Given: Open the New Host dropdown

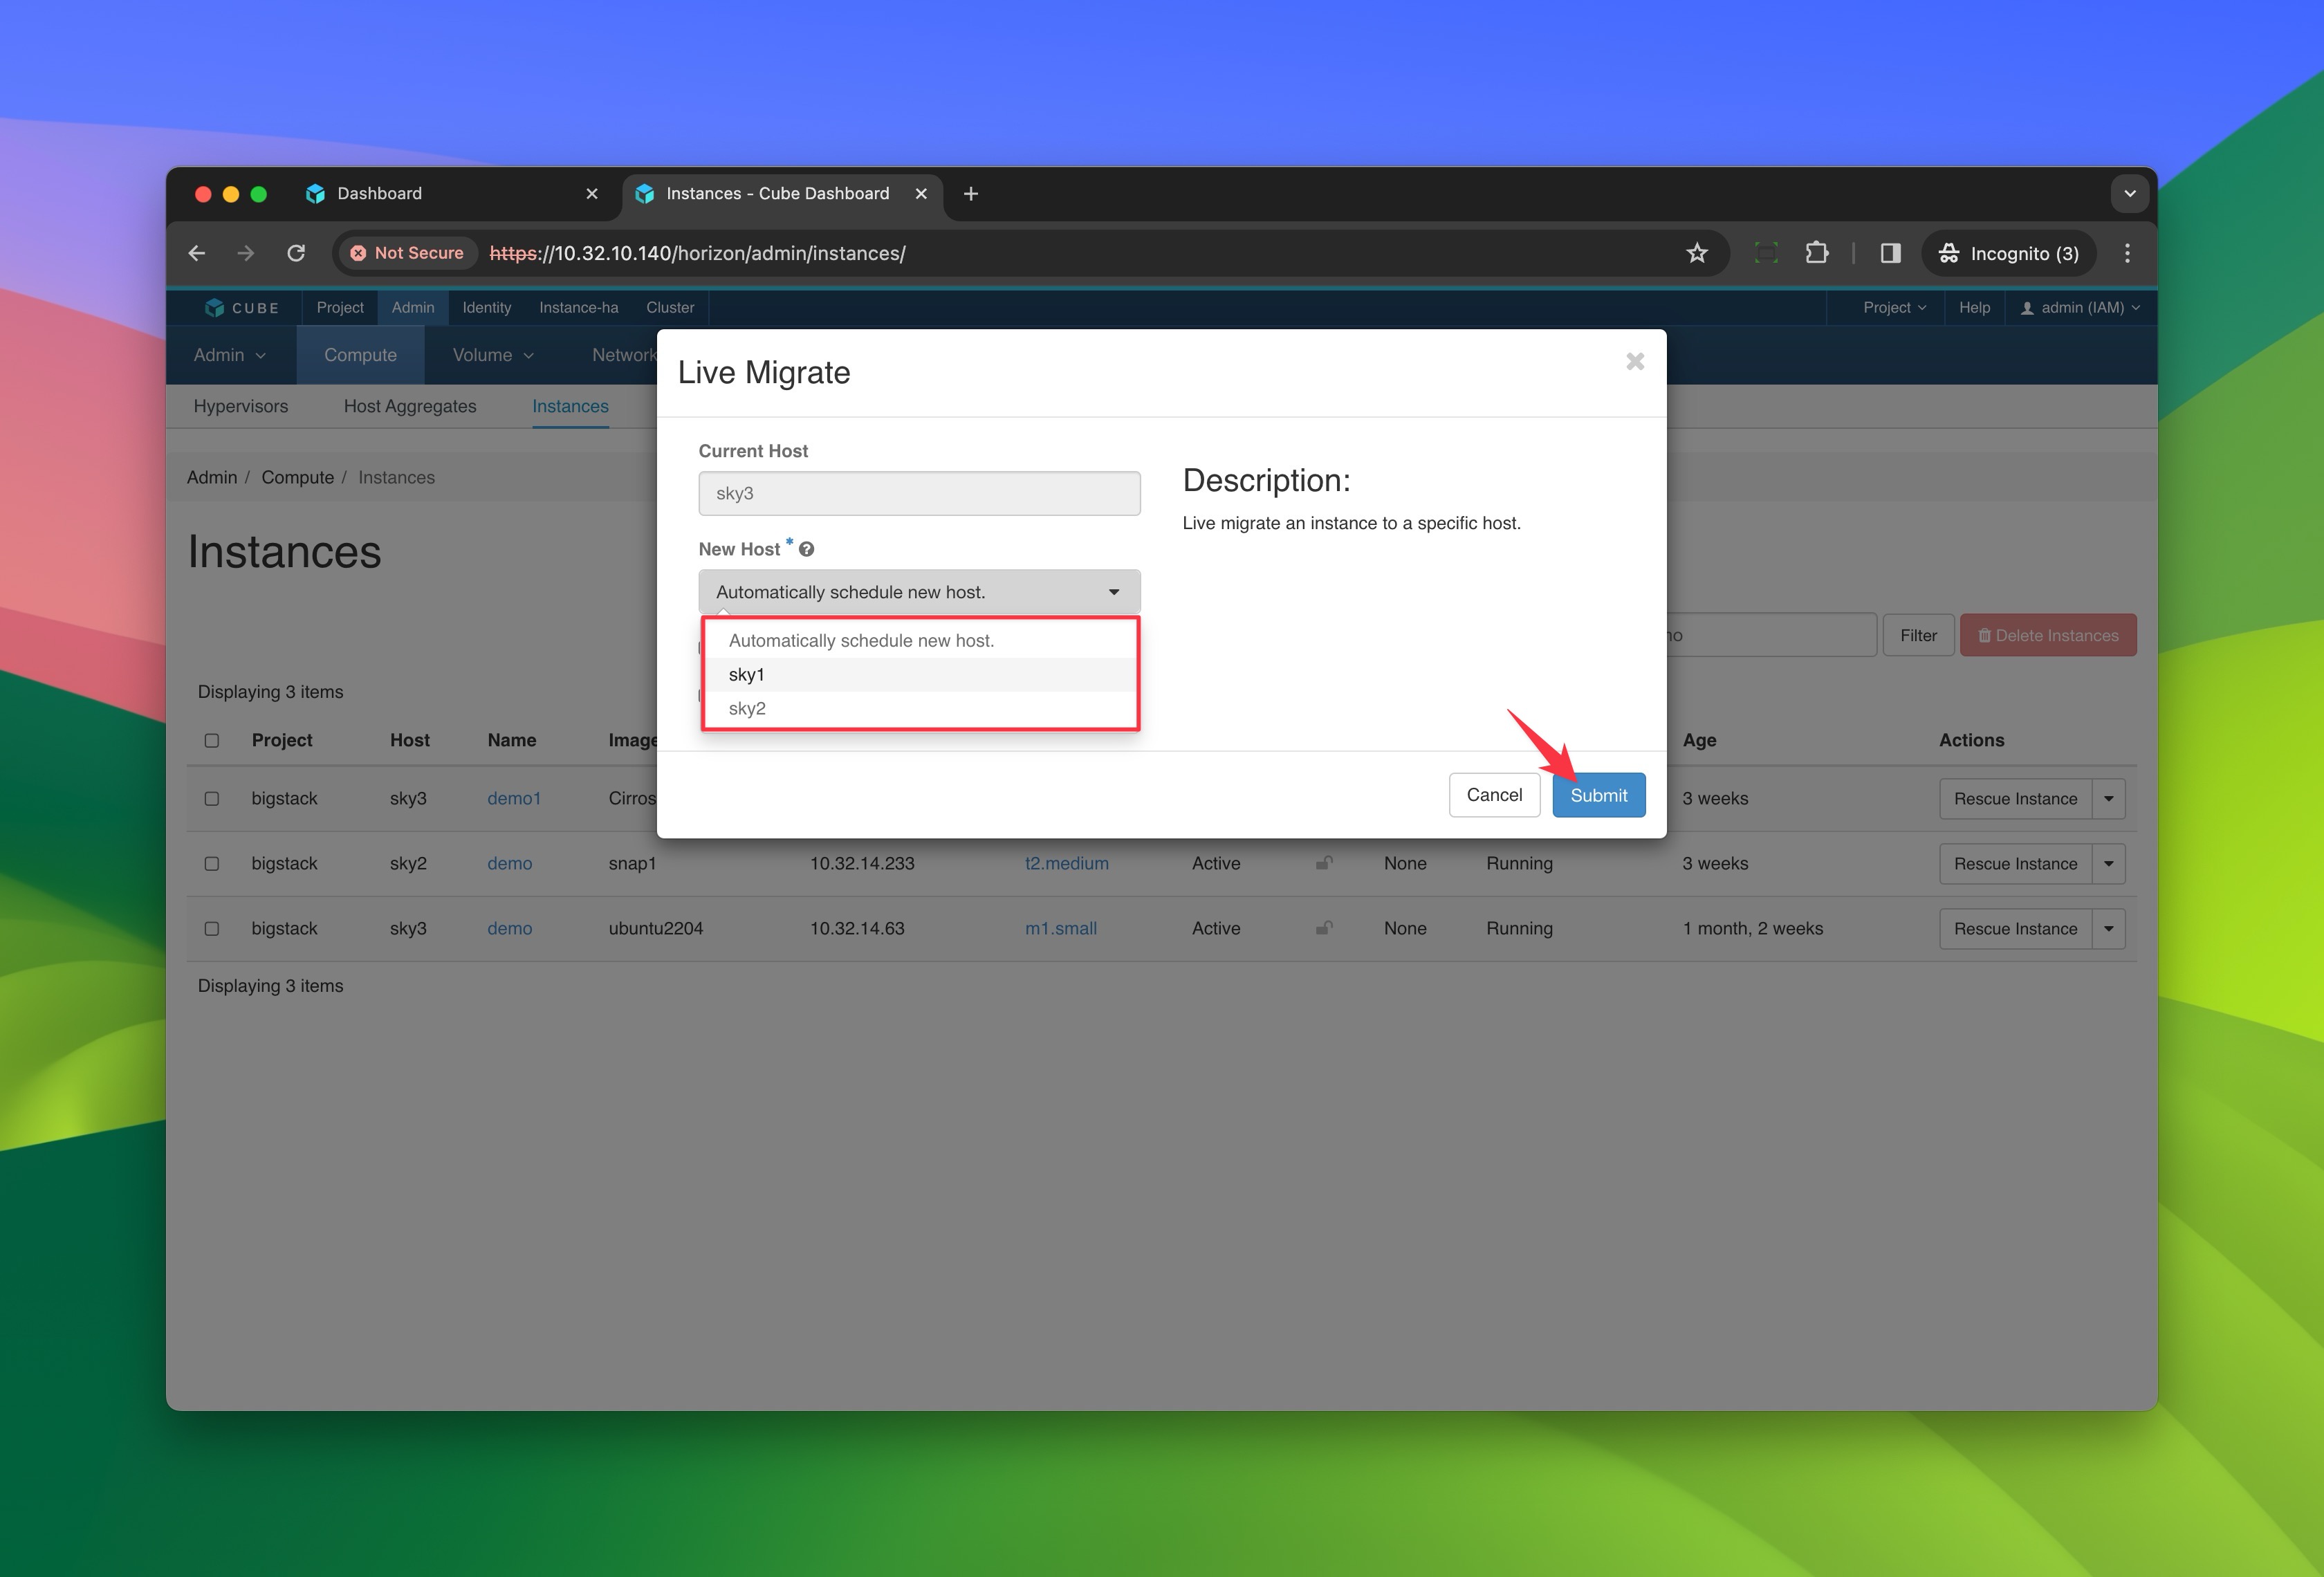Looking at the screenshot, I should (x=919, y=592).
